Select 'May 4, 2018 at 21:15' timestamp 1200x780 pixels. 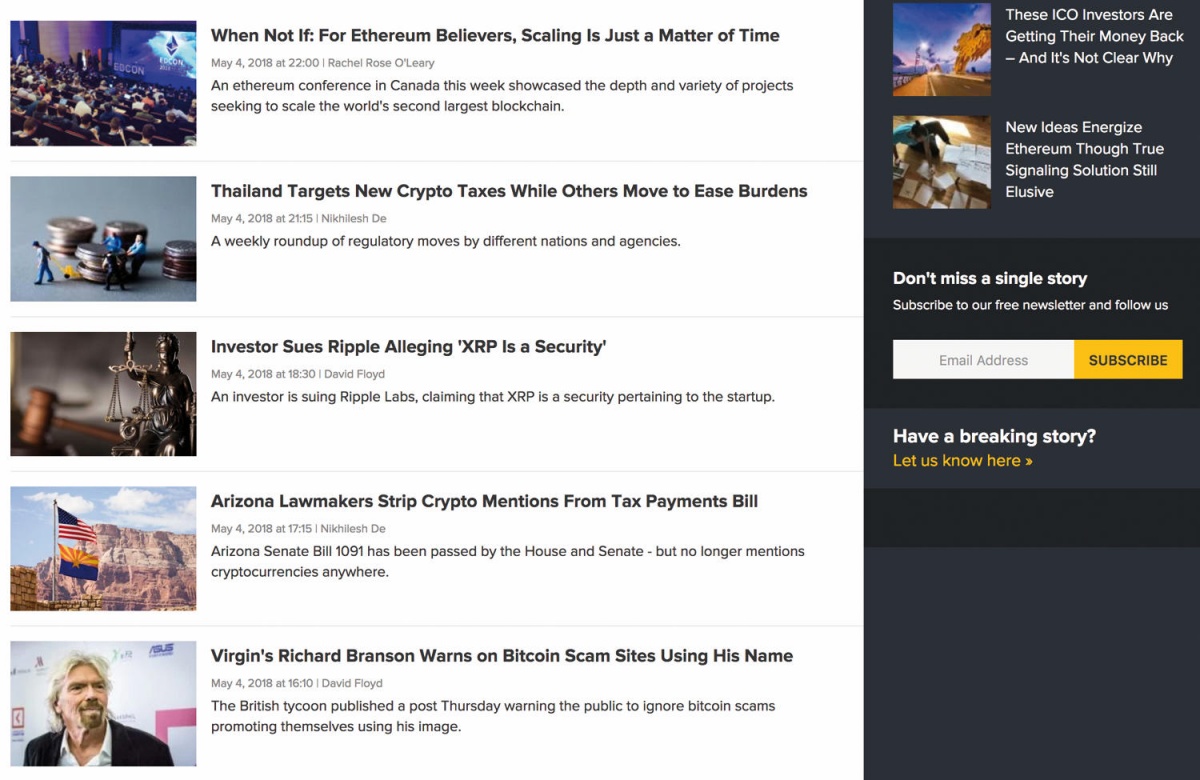[262, 218]
